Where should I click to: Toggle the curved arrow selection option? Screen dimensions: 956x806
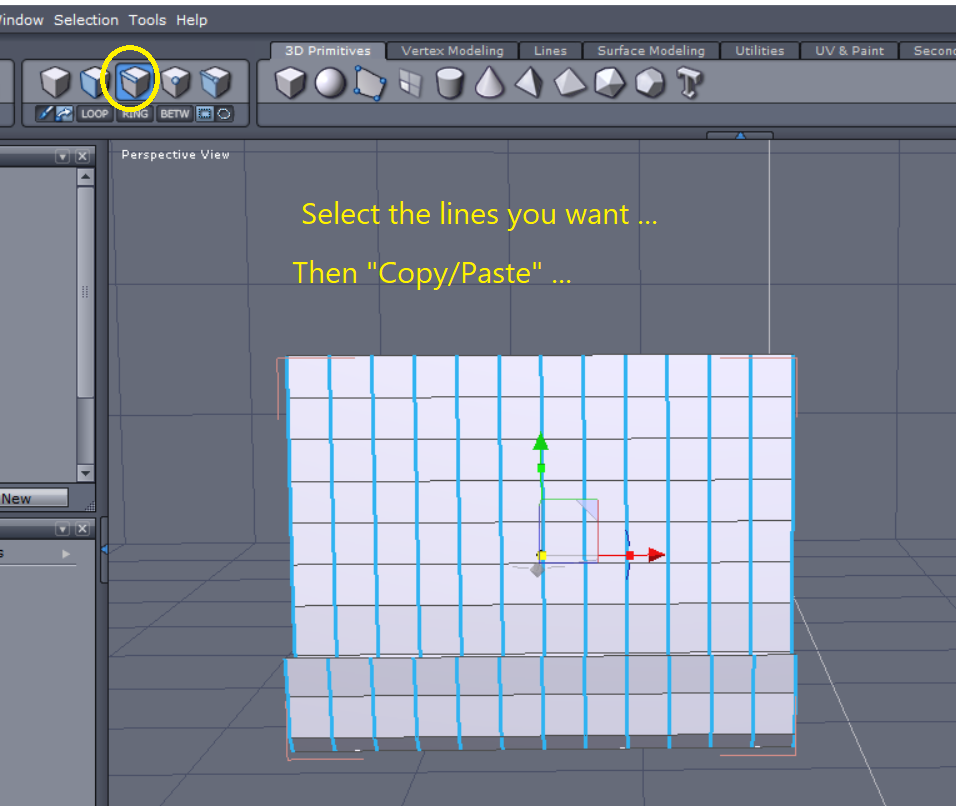64,113
